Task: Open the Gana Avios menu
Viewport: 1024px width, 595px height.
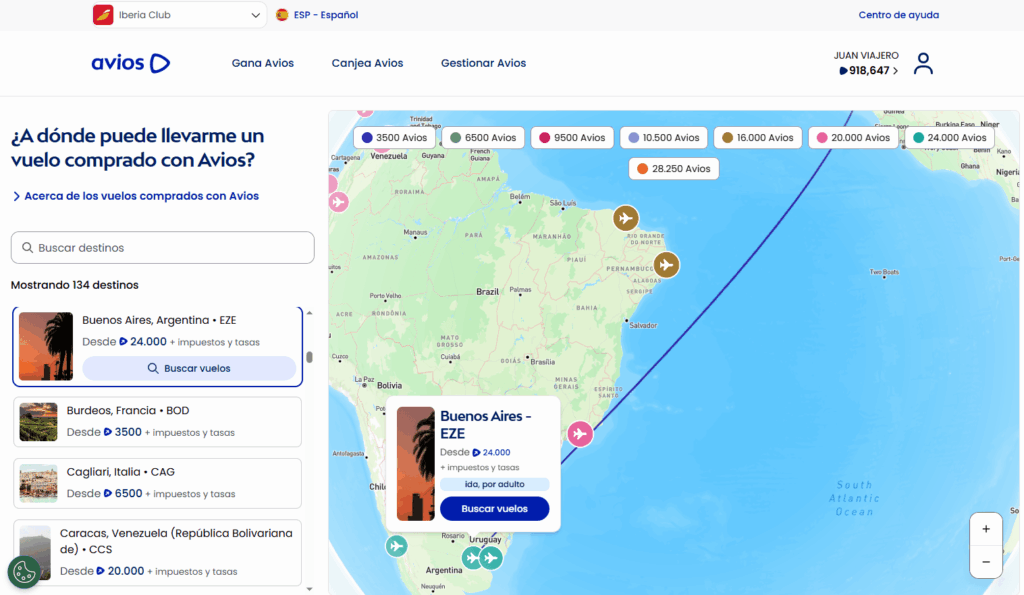Action: 263,63
